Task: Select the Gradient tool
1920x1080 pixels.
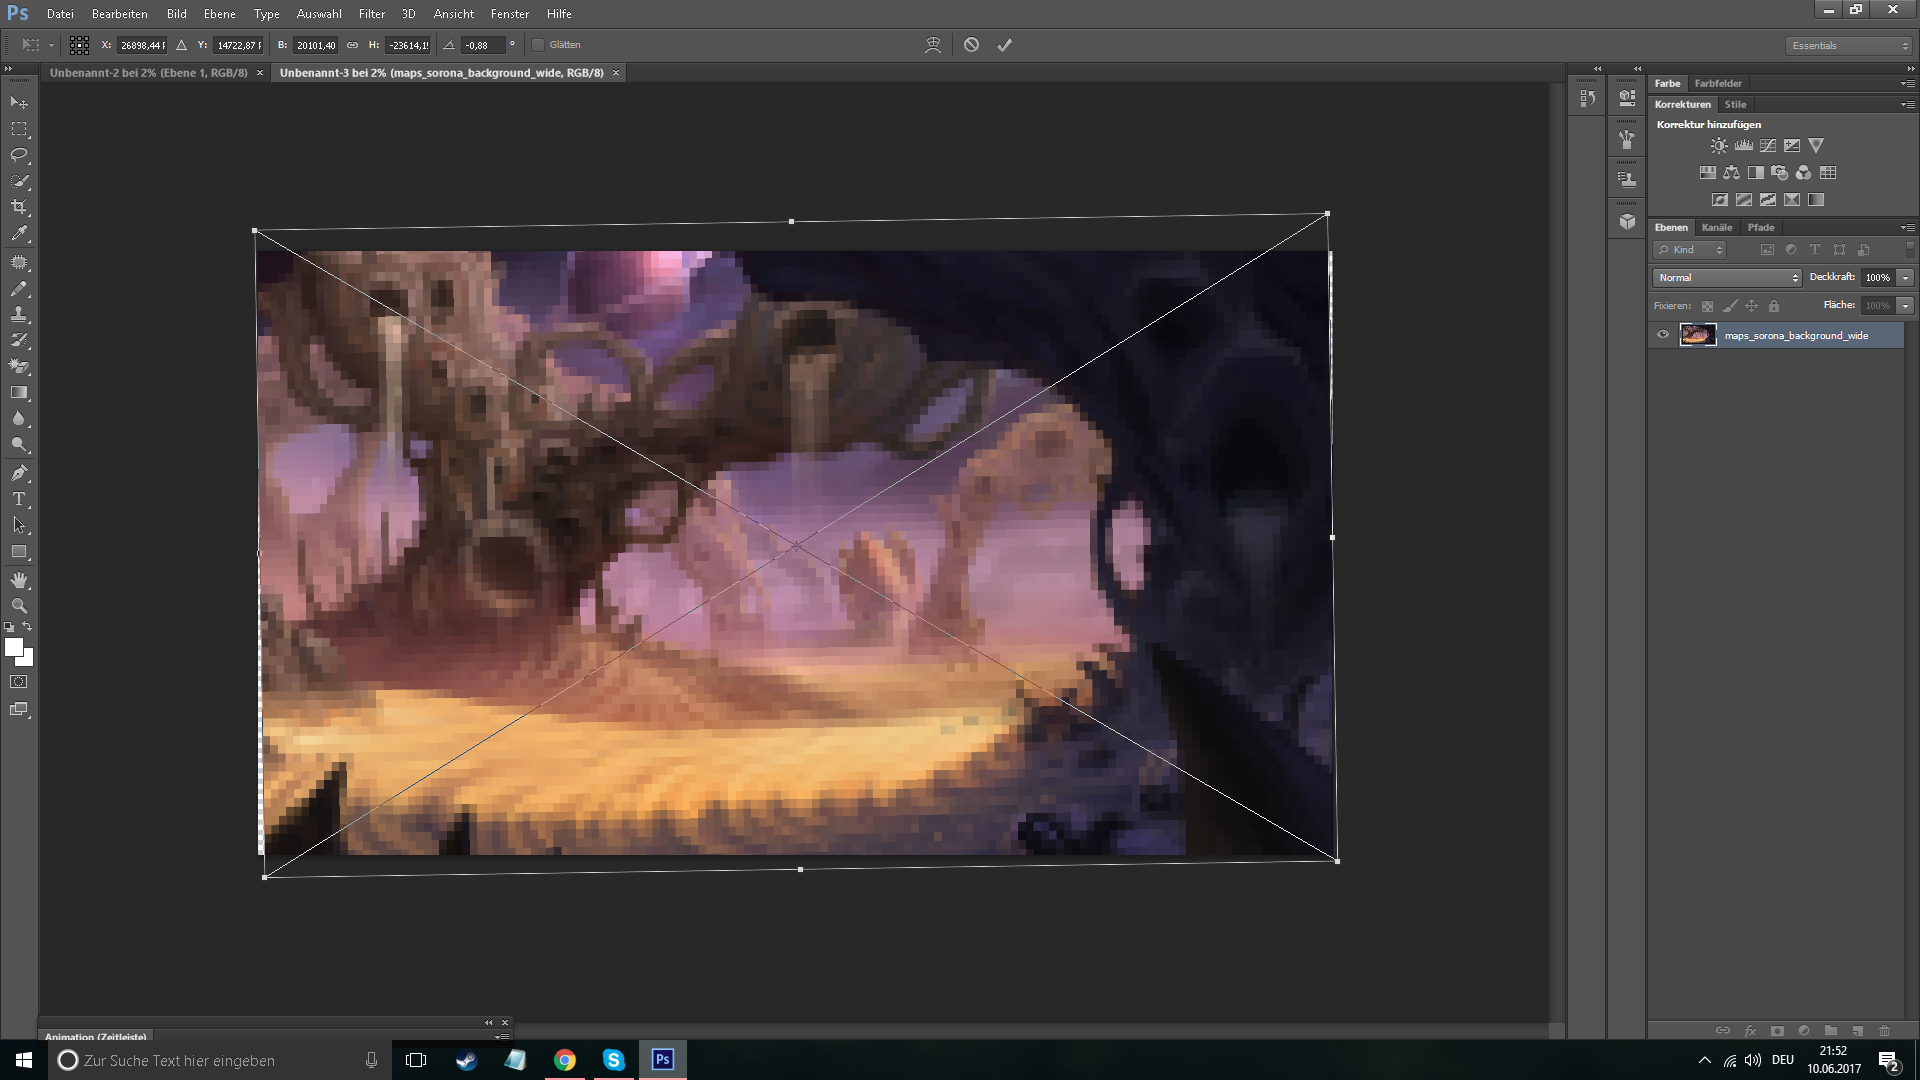Action: (19, 392)
